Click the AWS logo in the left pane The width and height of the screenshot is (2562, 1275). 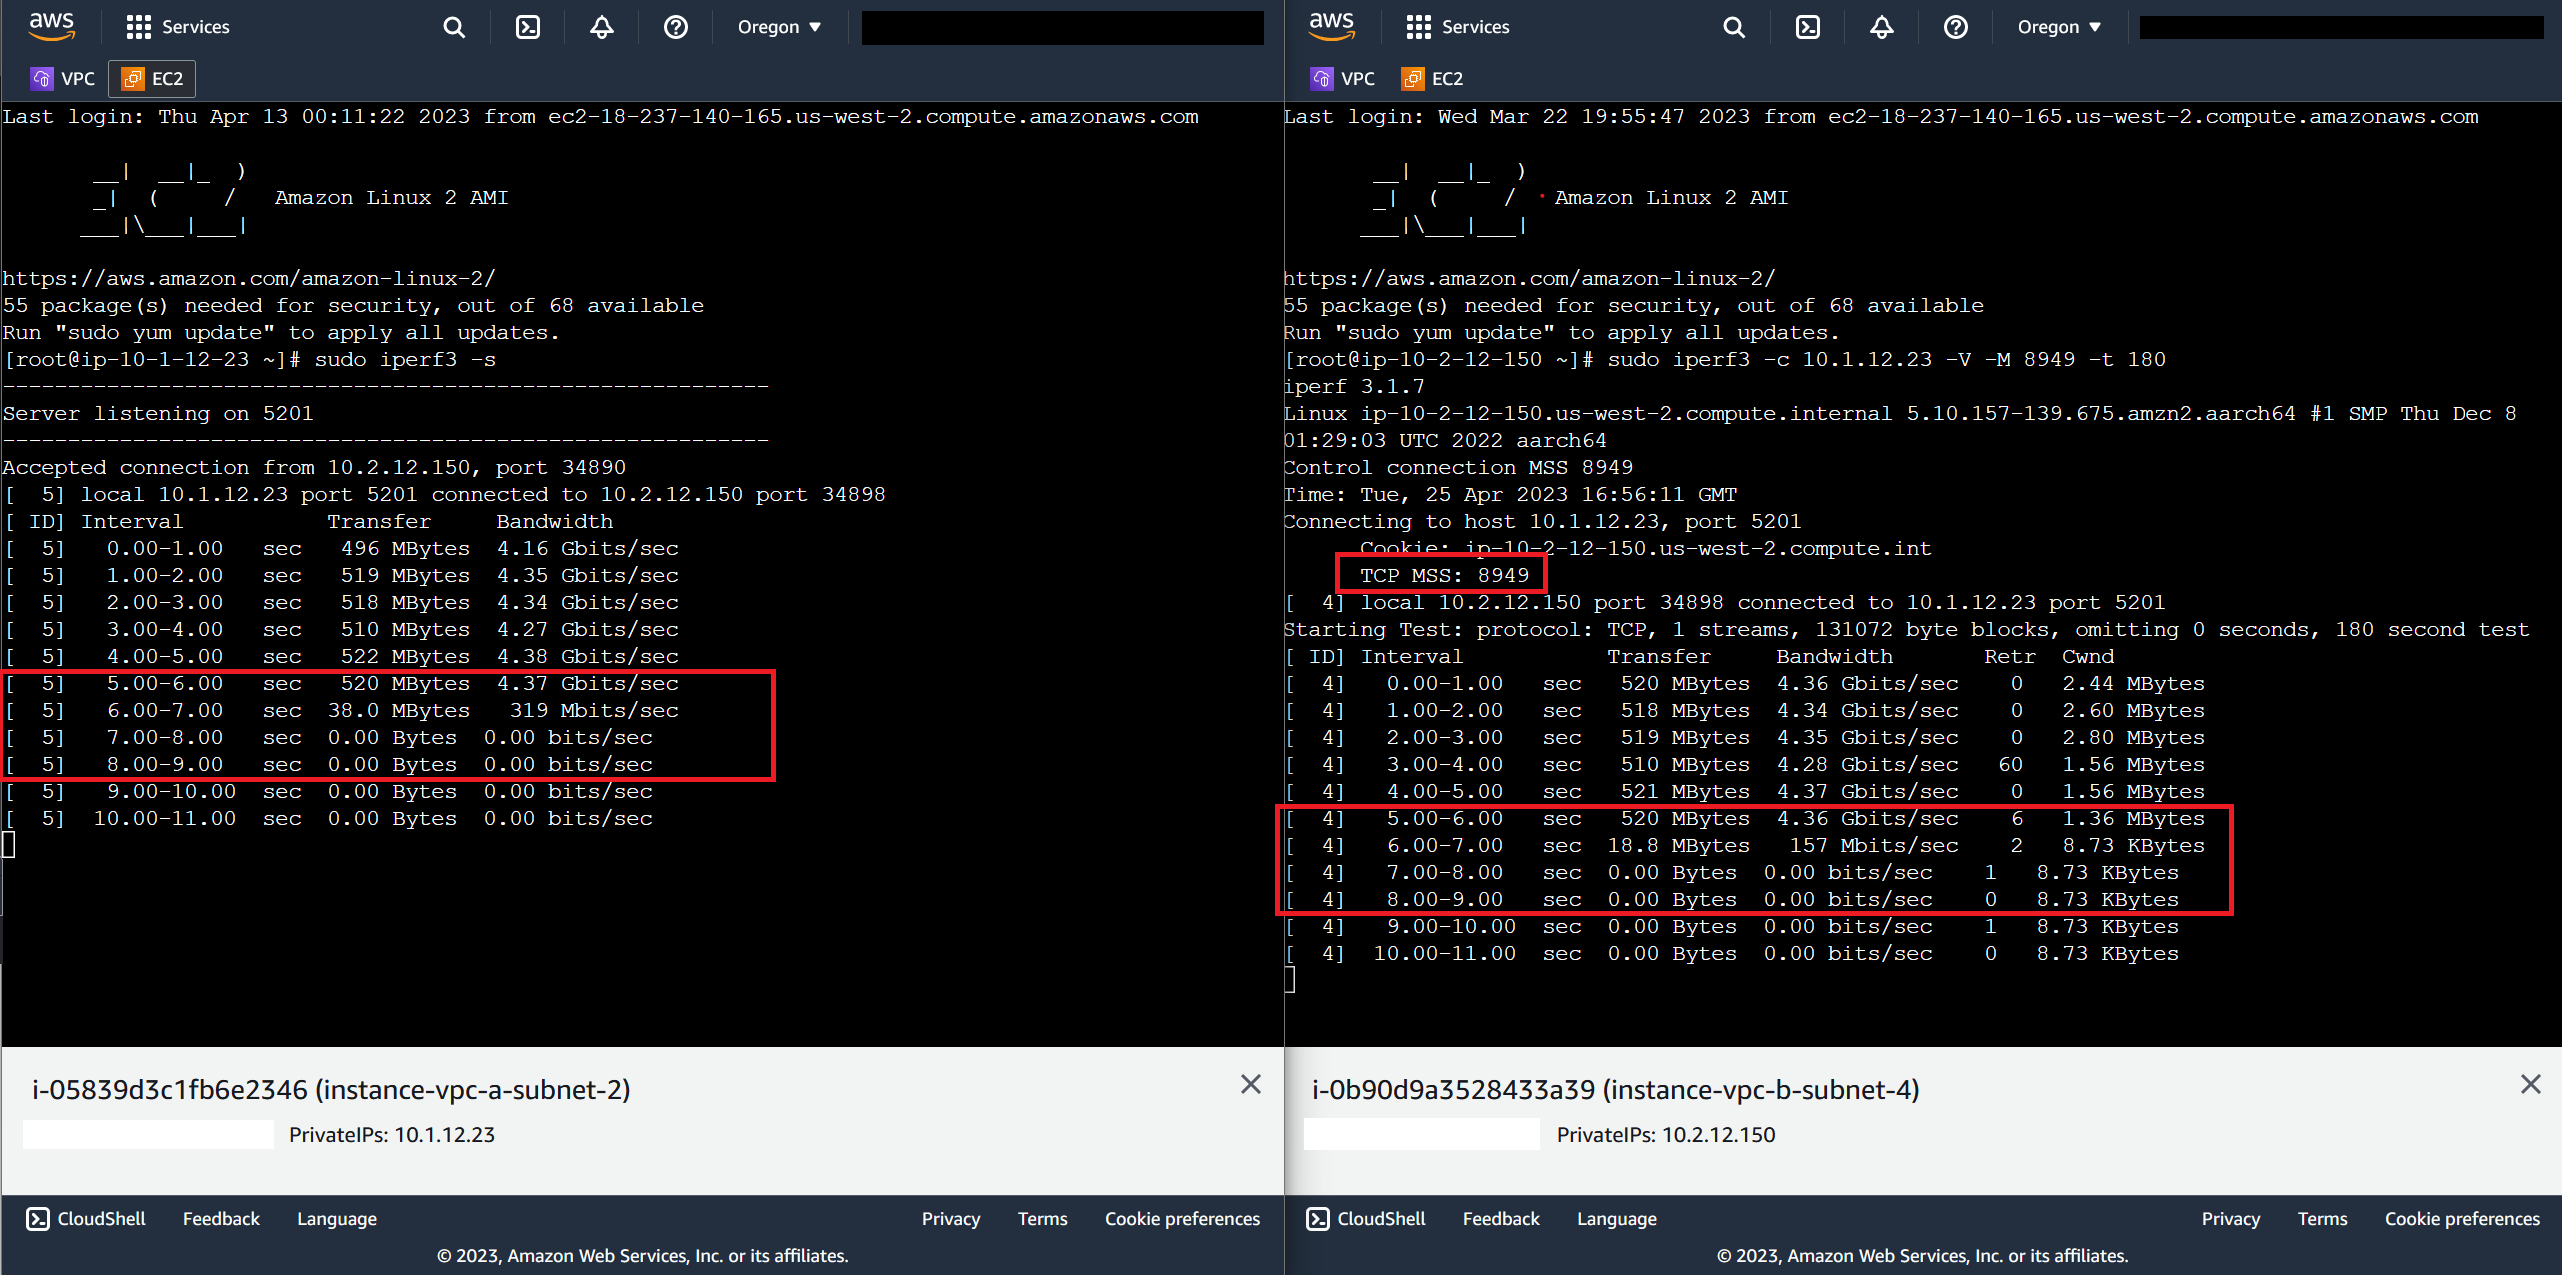tap(51, 27)
